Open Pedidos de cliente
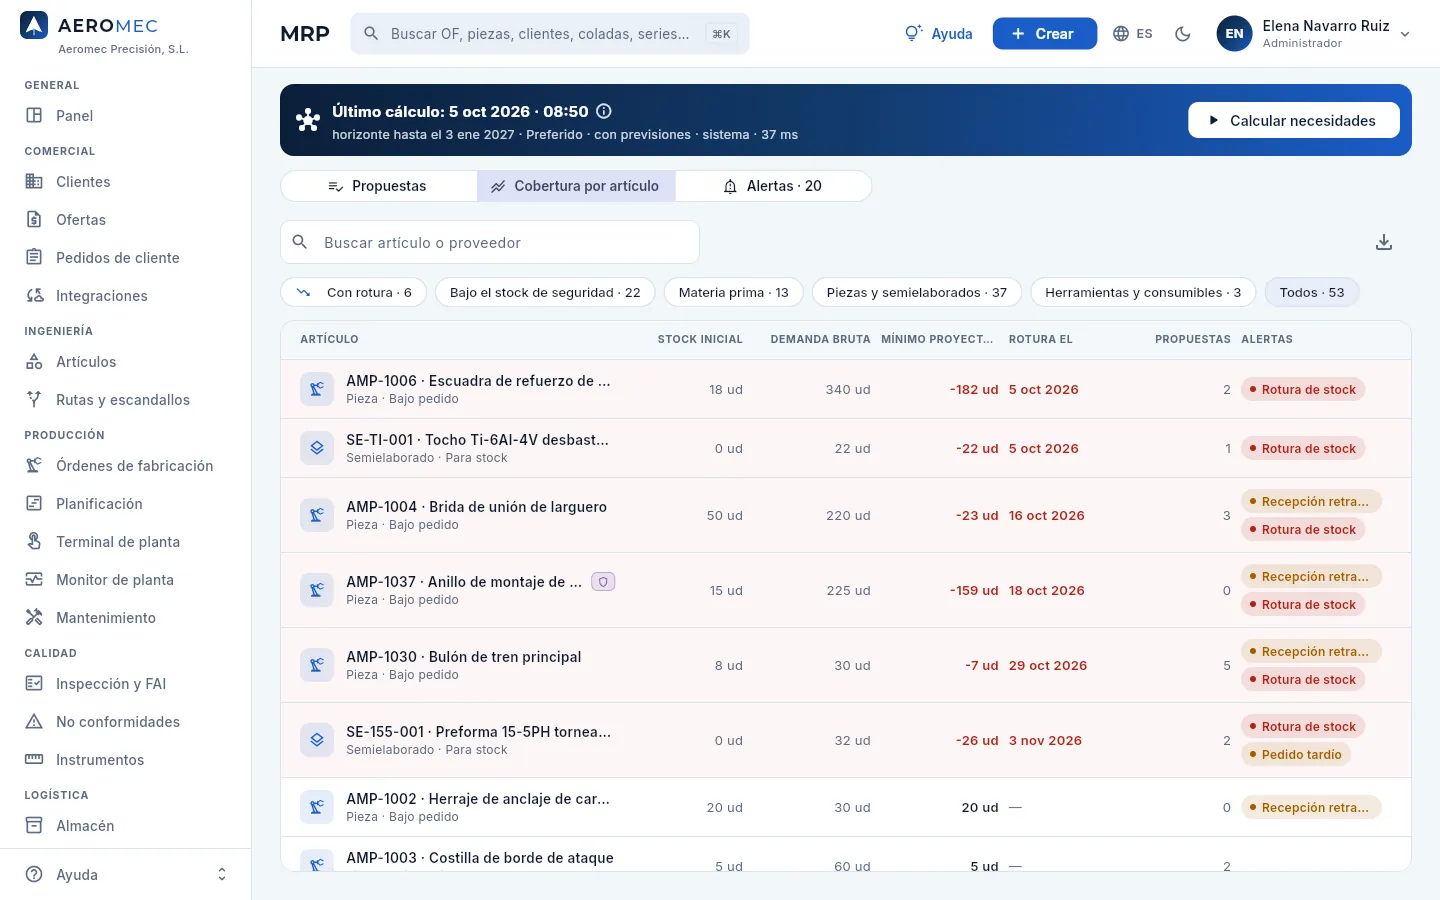Screen dimensions: 1440x900 125,258
